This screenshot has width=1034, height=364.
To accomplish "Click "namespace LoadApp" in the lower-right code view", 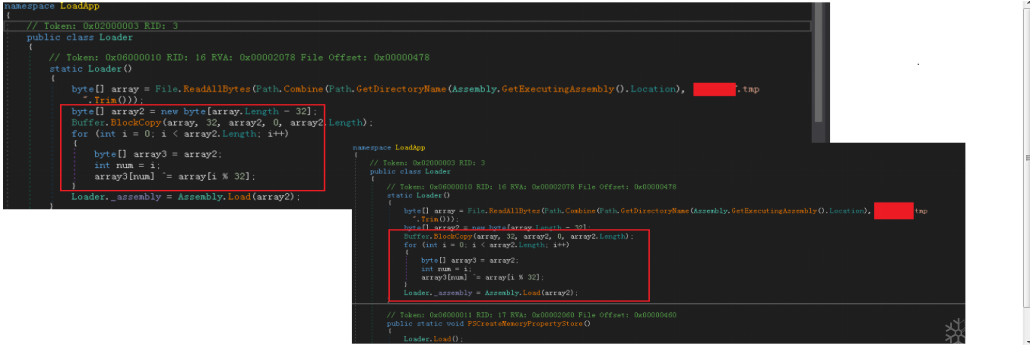I will pyautogui.click(x=389, y=148).
